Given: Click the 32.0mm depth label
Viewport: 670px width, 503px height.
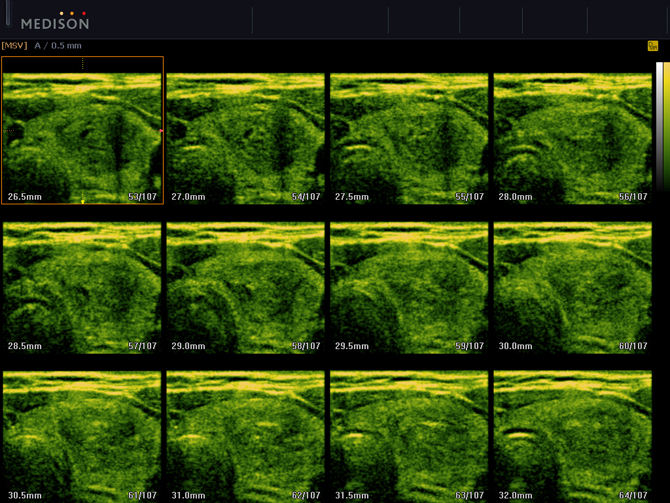Looking at the screenshot, I should (515, 495).
